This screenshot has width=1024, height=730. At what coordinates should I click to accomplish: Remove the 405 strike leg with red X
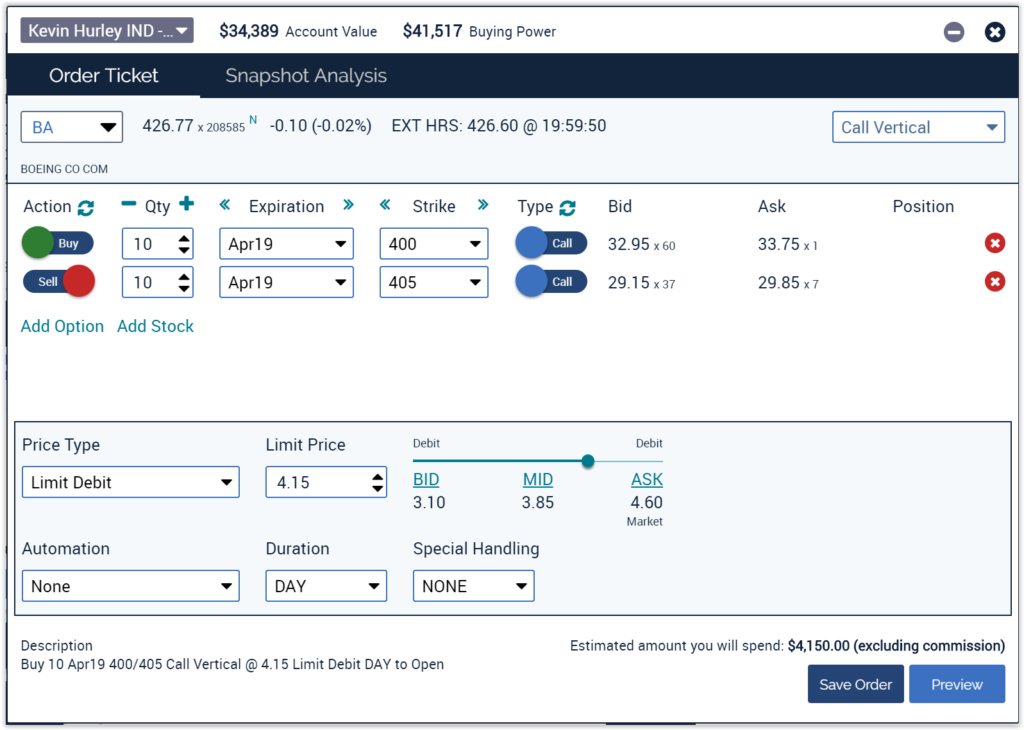994,282
